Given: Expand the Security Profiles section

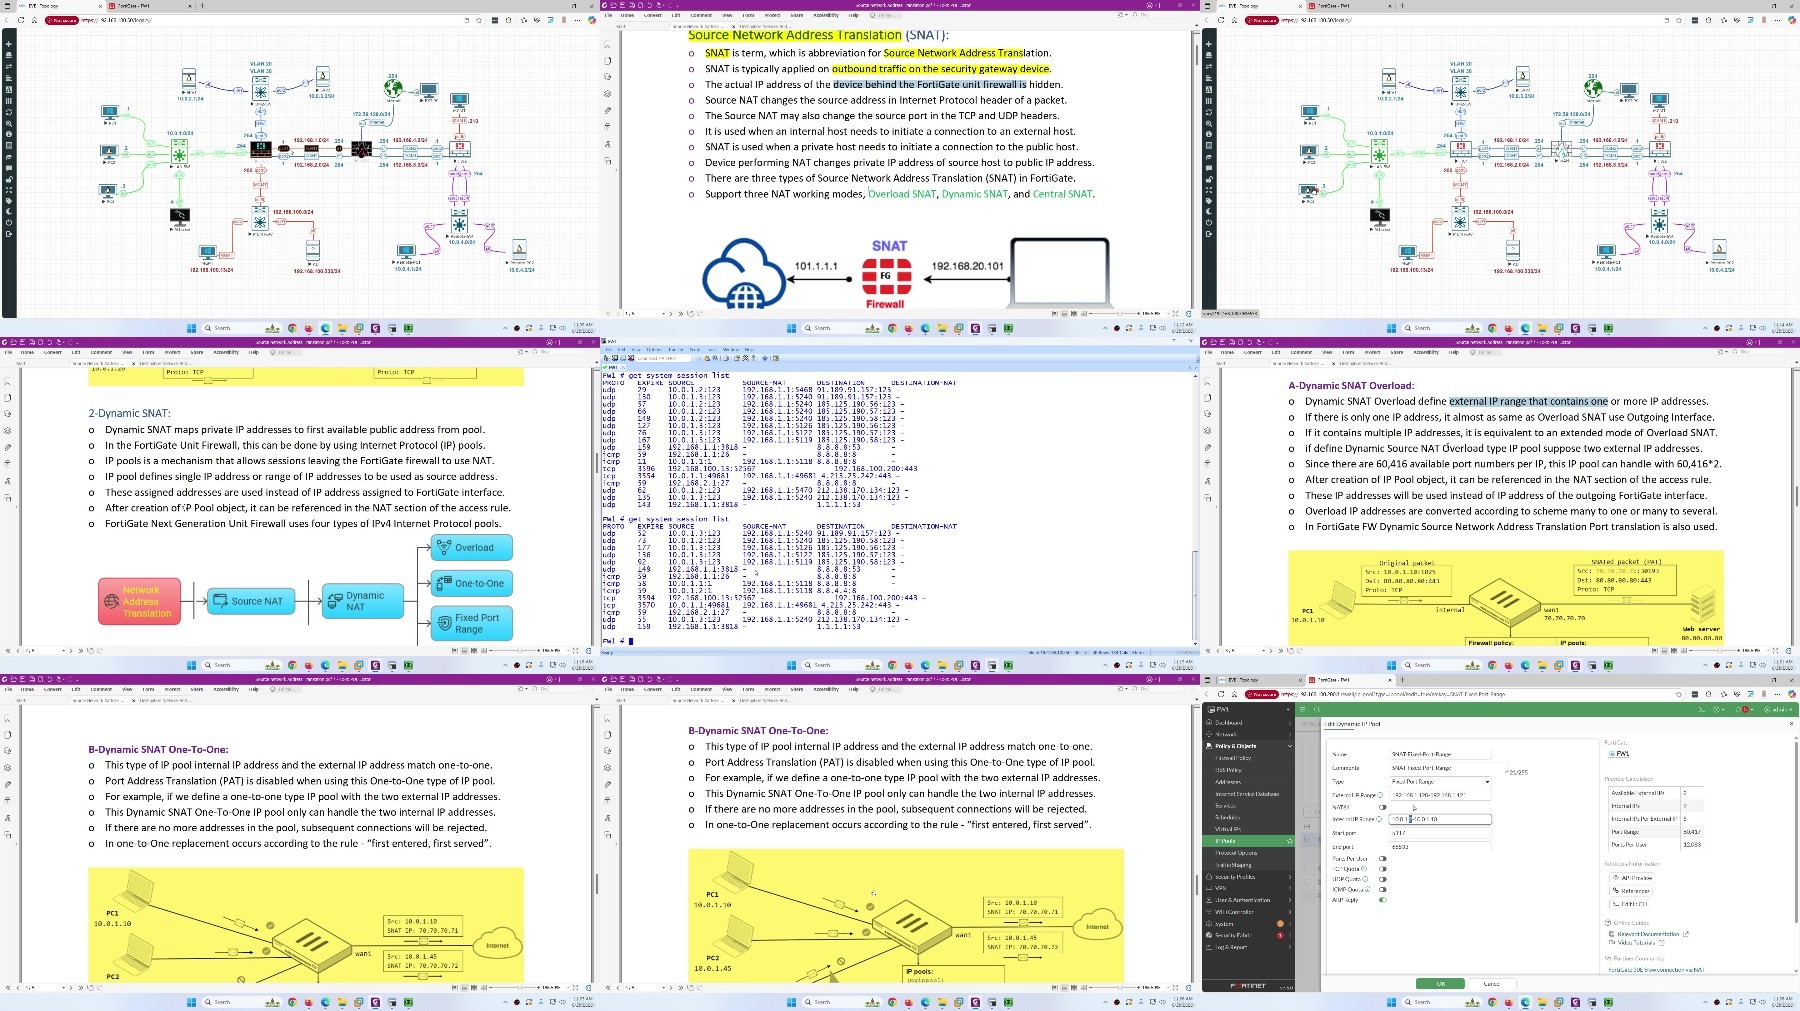Looking at the screenshot, I should [x=1246, y=877].
